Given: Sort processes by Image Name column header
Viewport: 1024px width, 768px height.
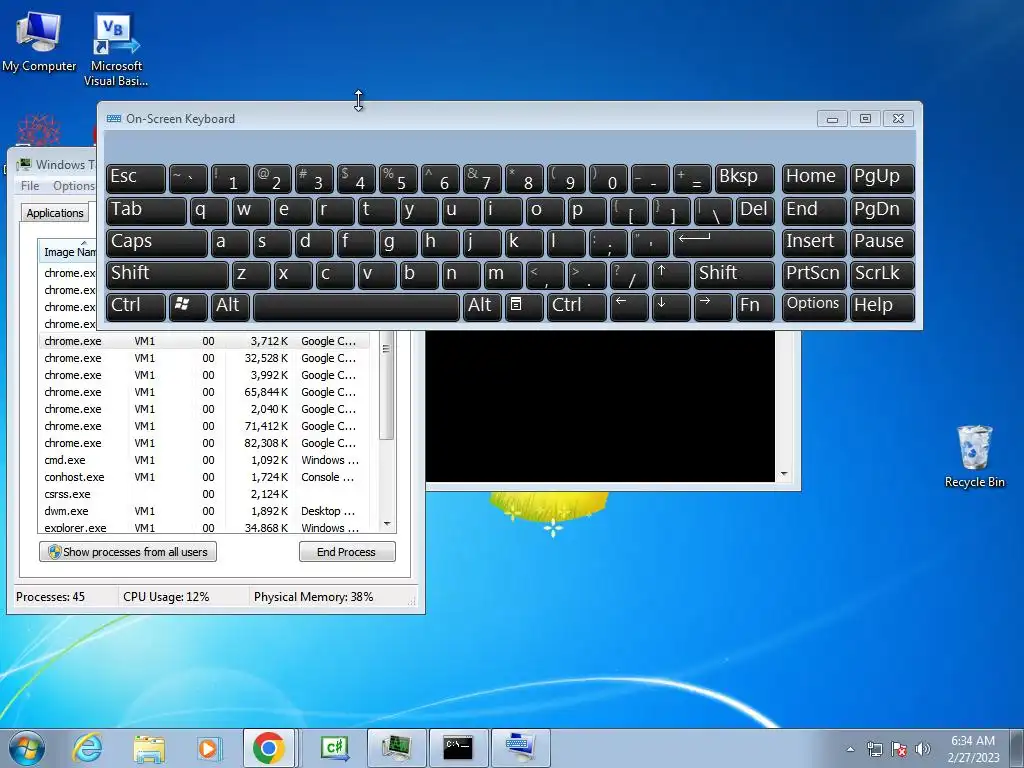Looking at the screenshot, I should (x=69, y=252).
